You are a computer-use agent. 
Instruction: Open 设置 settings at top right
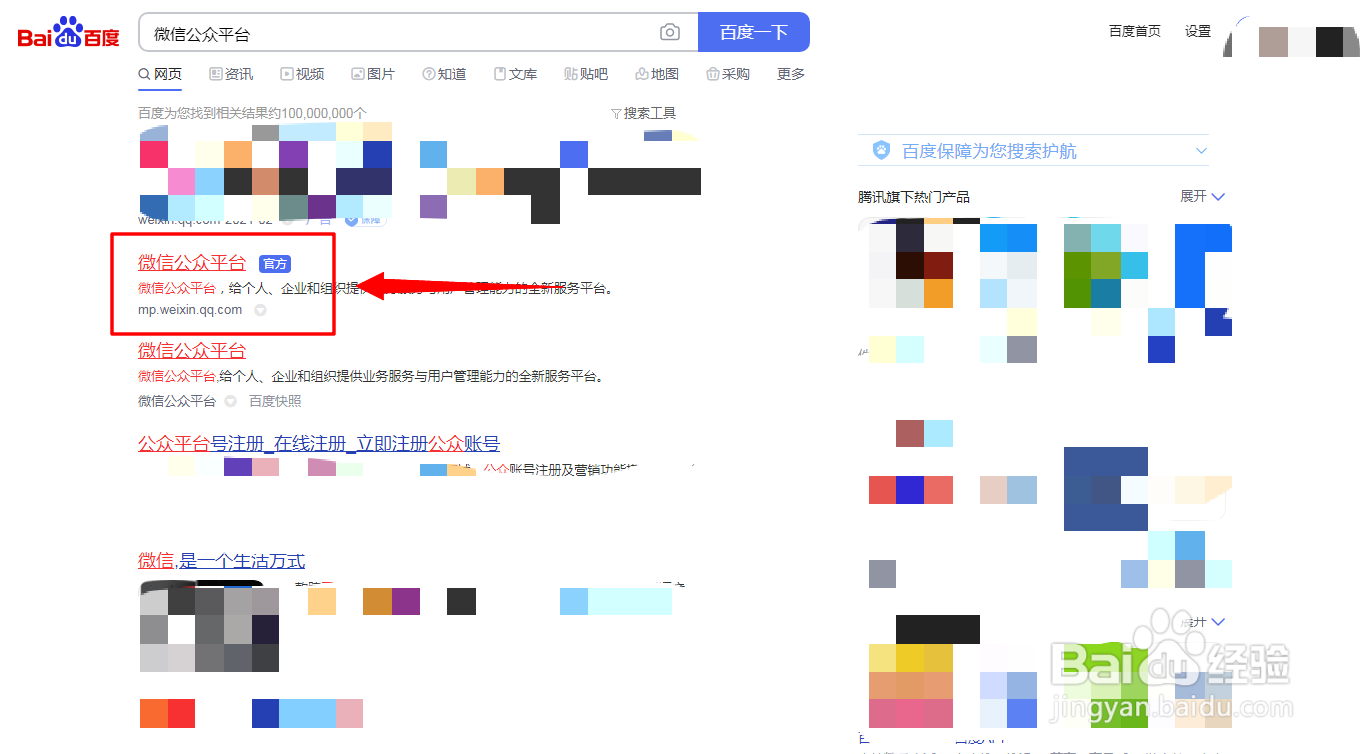[1197, 30]
